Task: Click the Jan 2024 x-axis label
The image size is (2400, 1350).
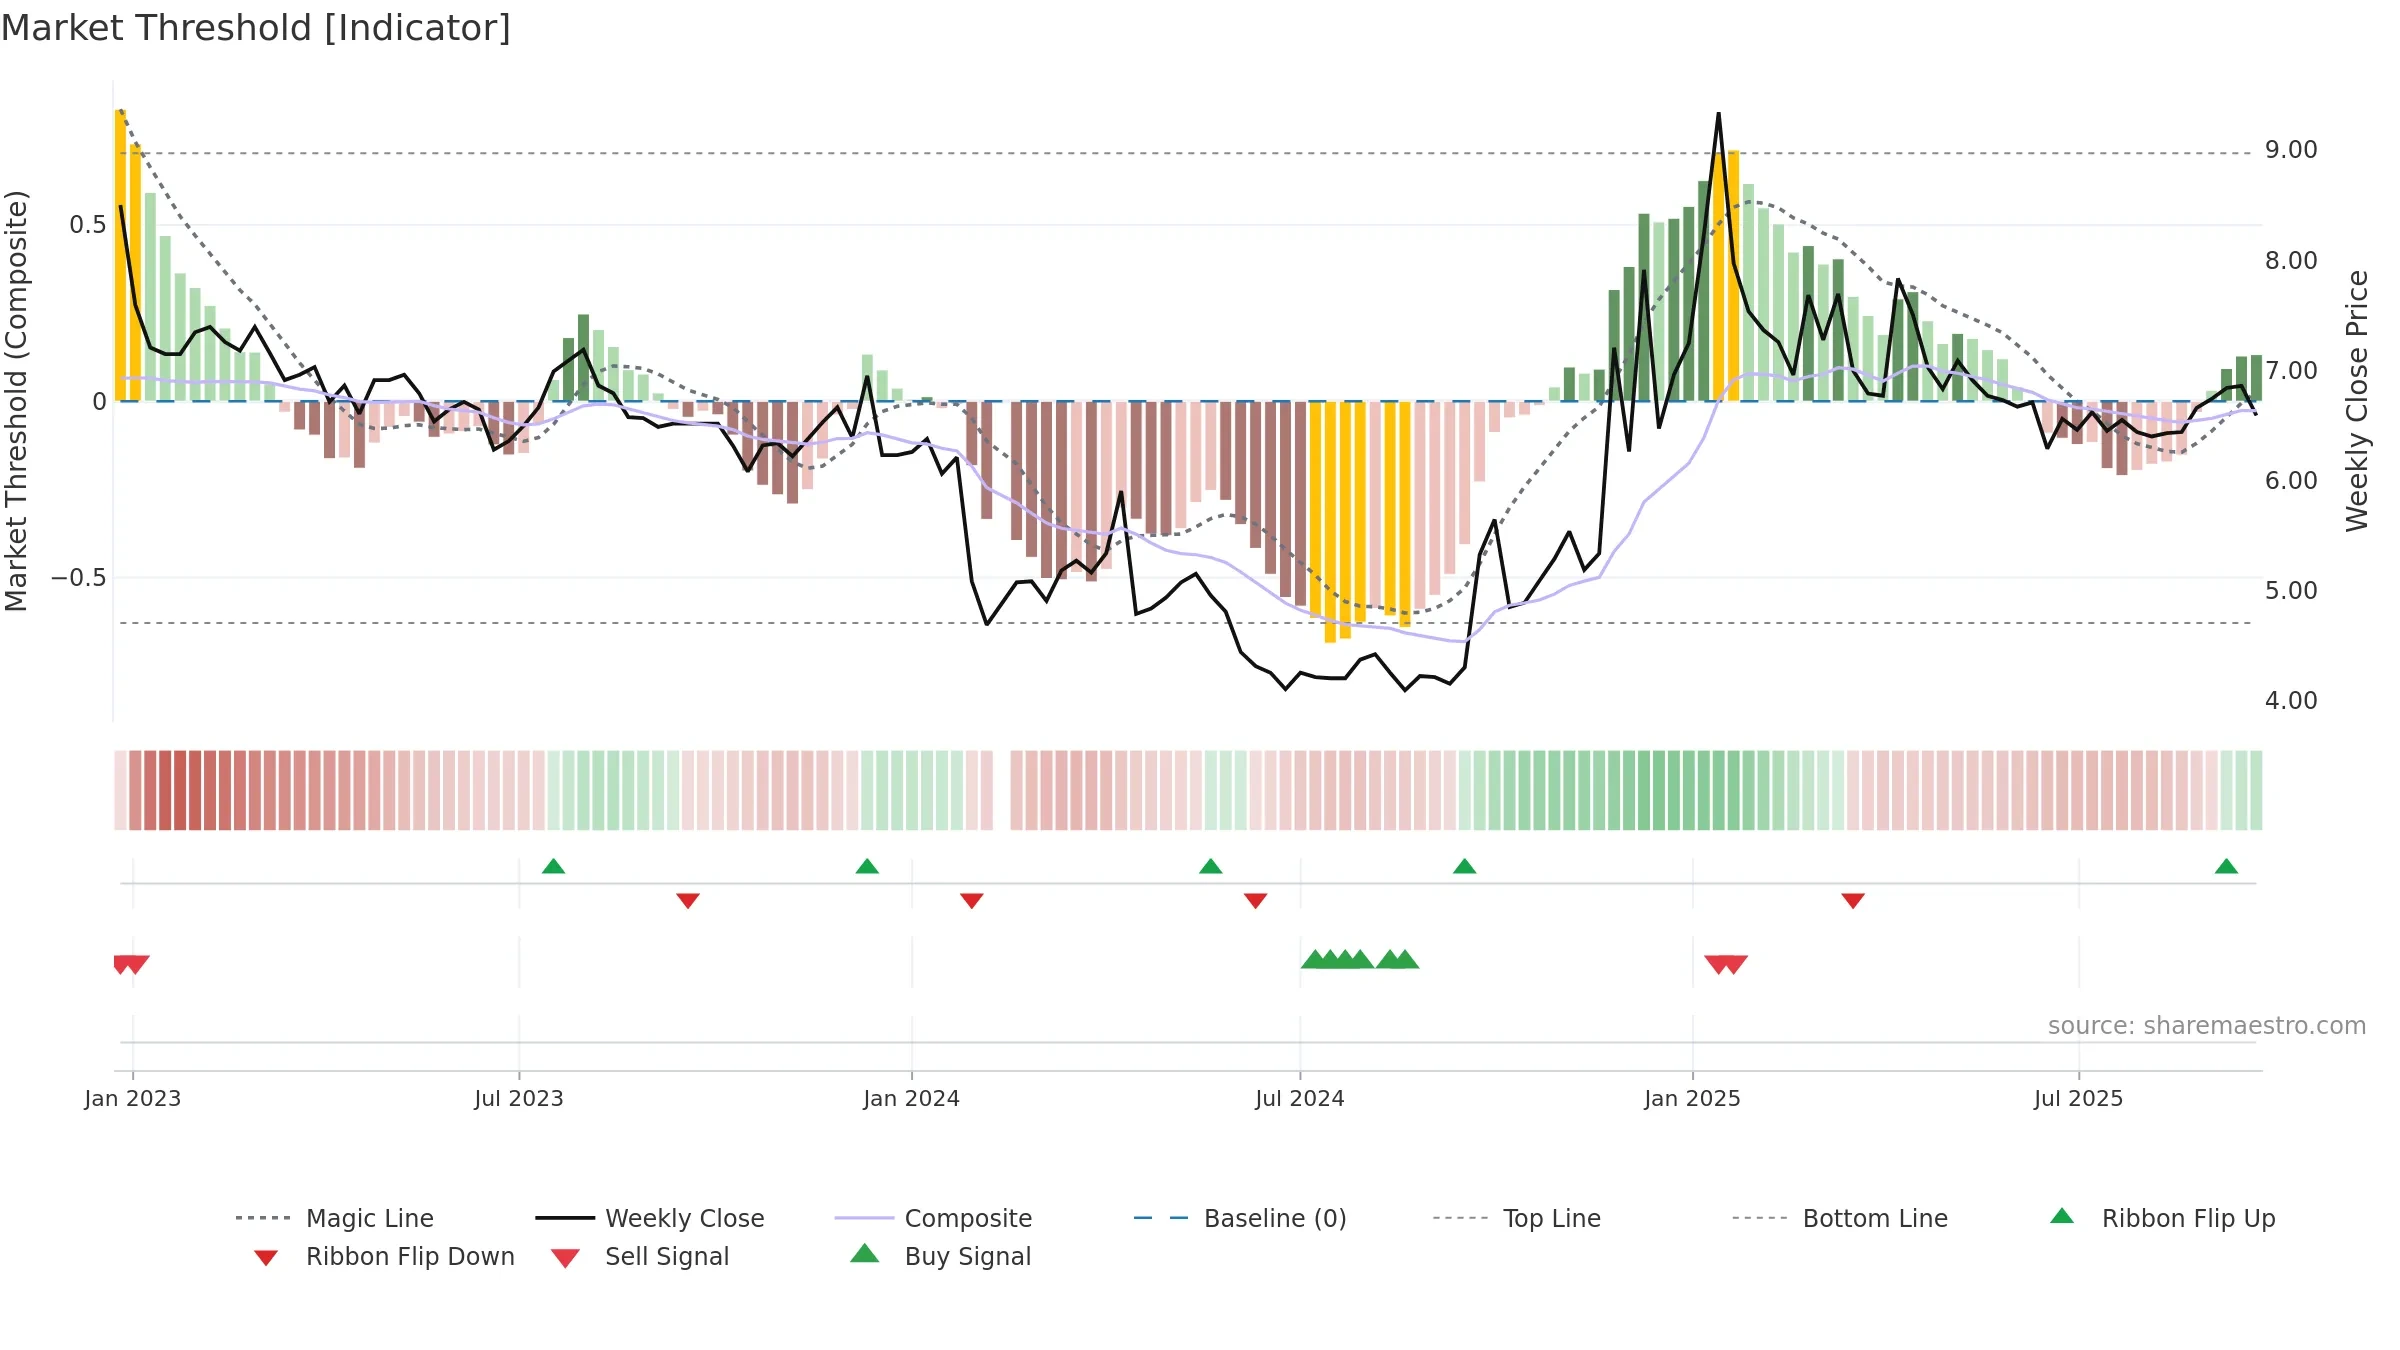Action: coord(912,1099)
